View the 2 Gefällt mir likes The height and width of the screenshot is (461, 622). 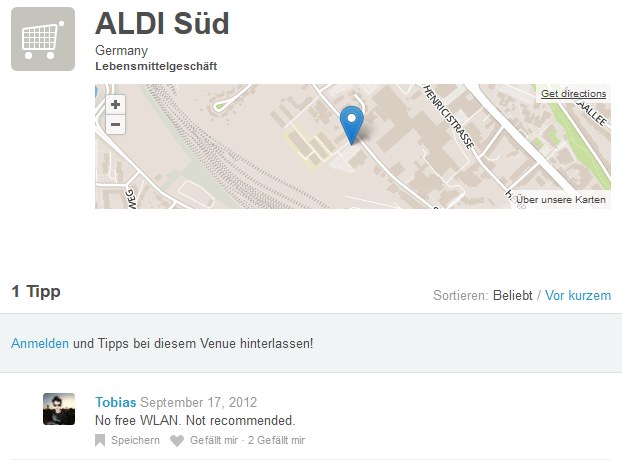point(276,440)
